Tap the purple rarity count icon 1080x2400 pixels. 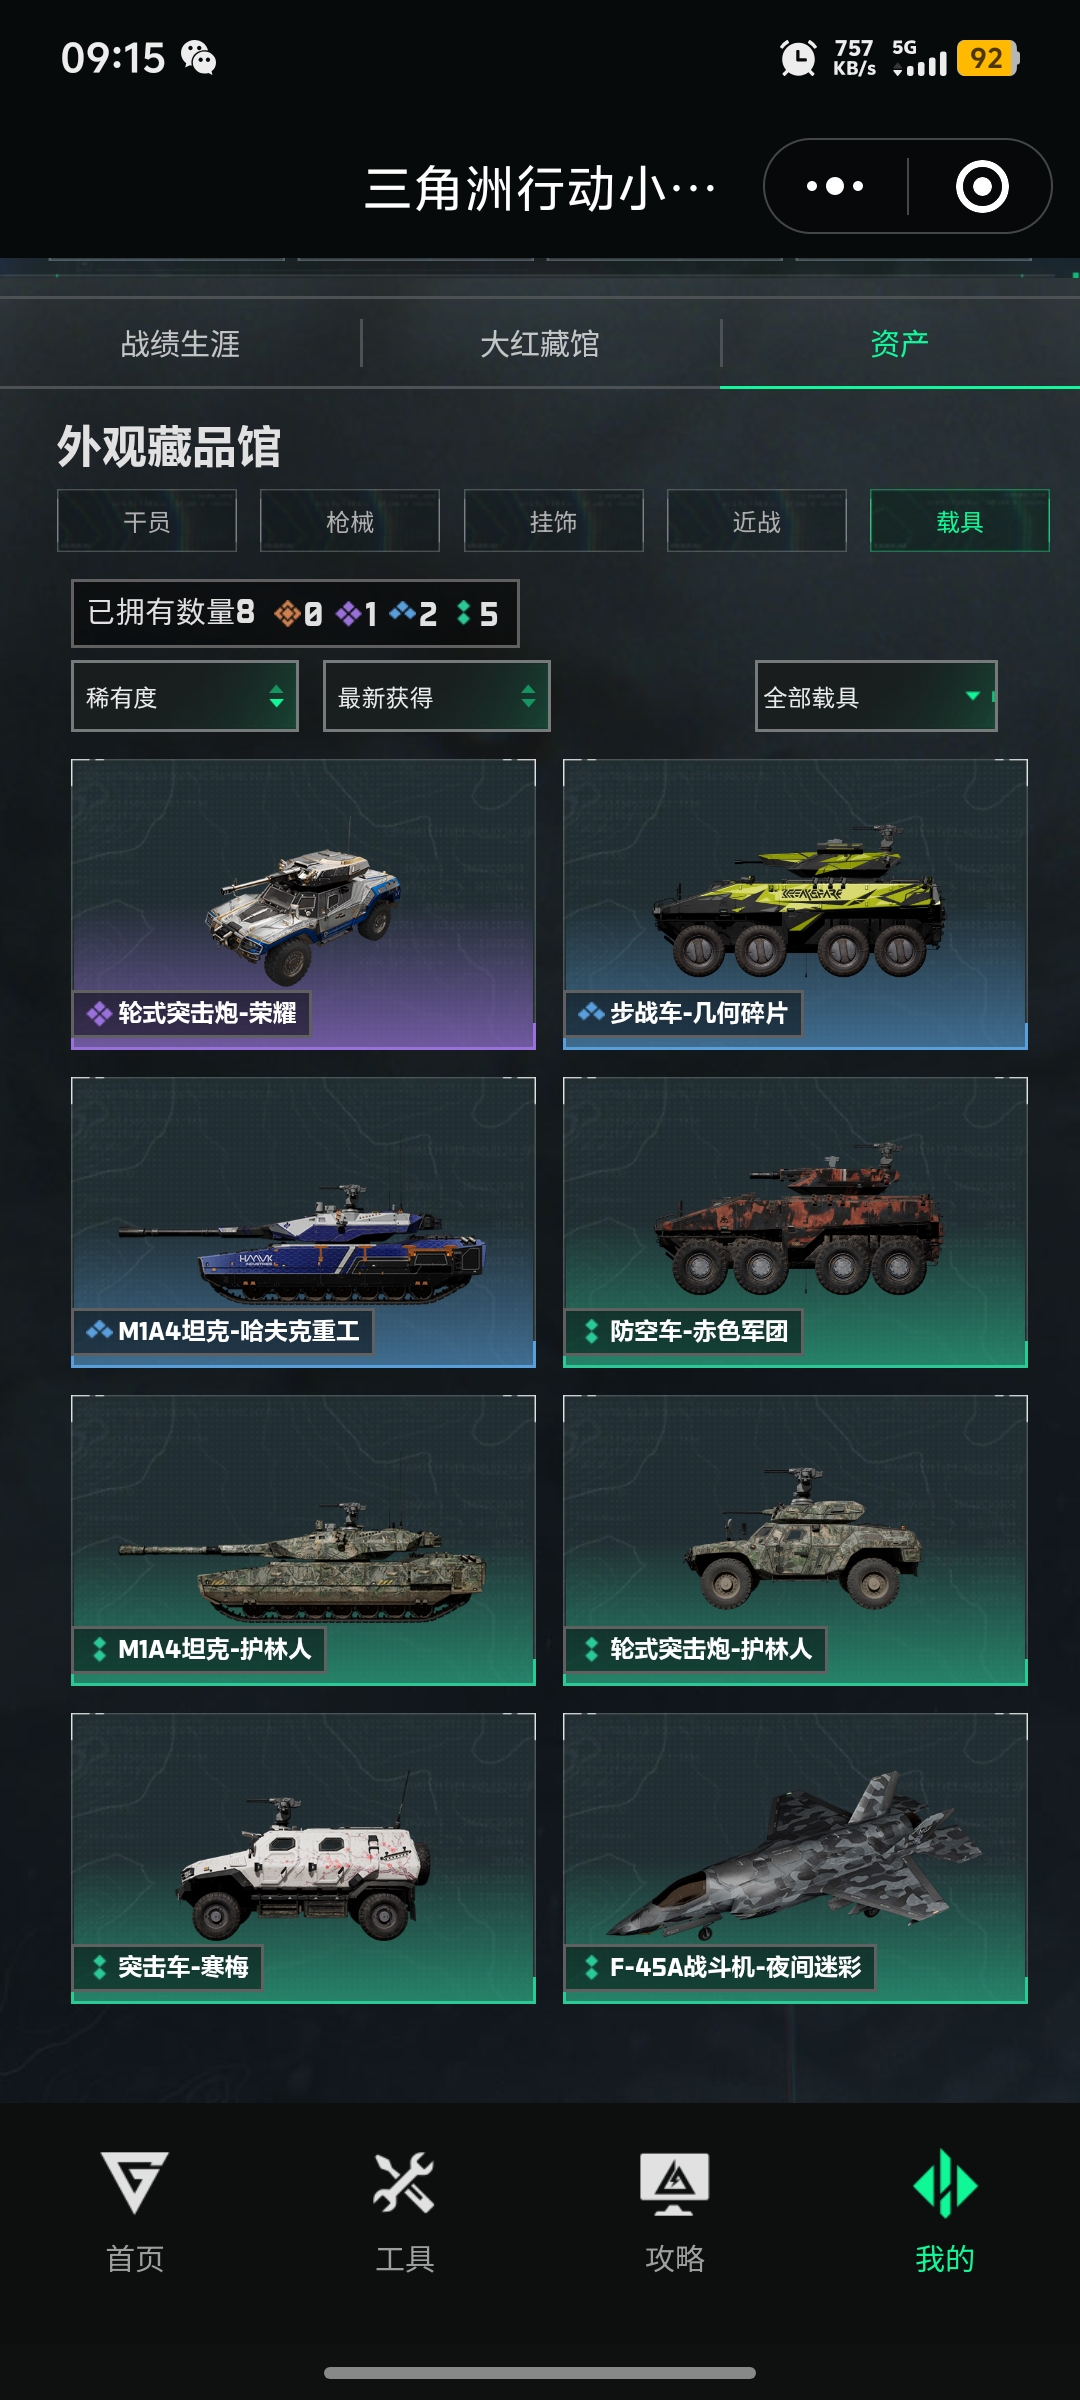[x=348, y=613]
